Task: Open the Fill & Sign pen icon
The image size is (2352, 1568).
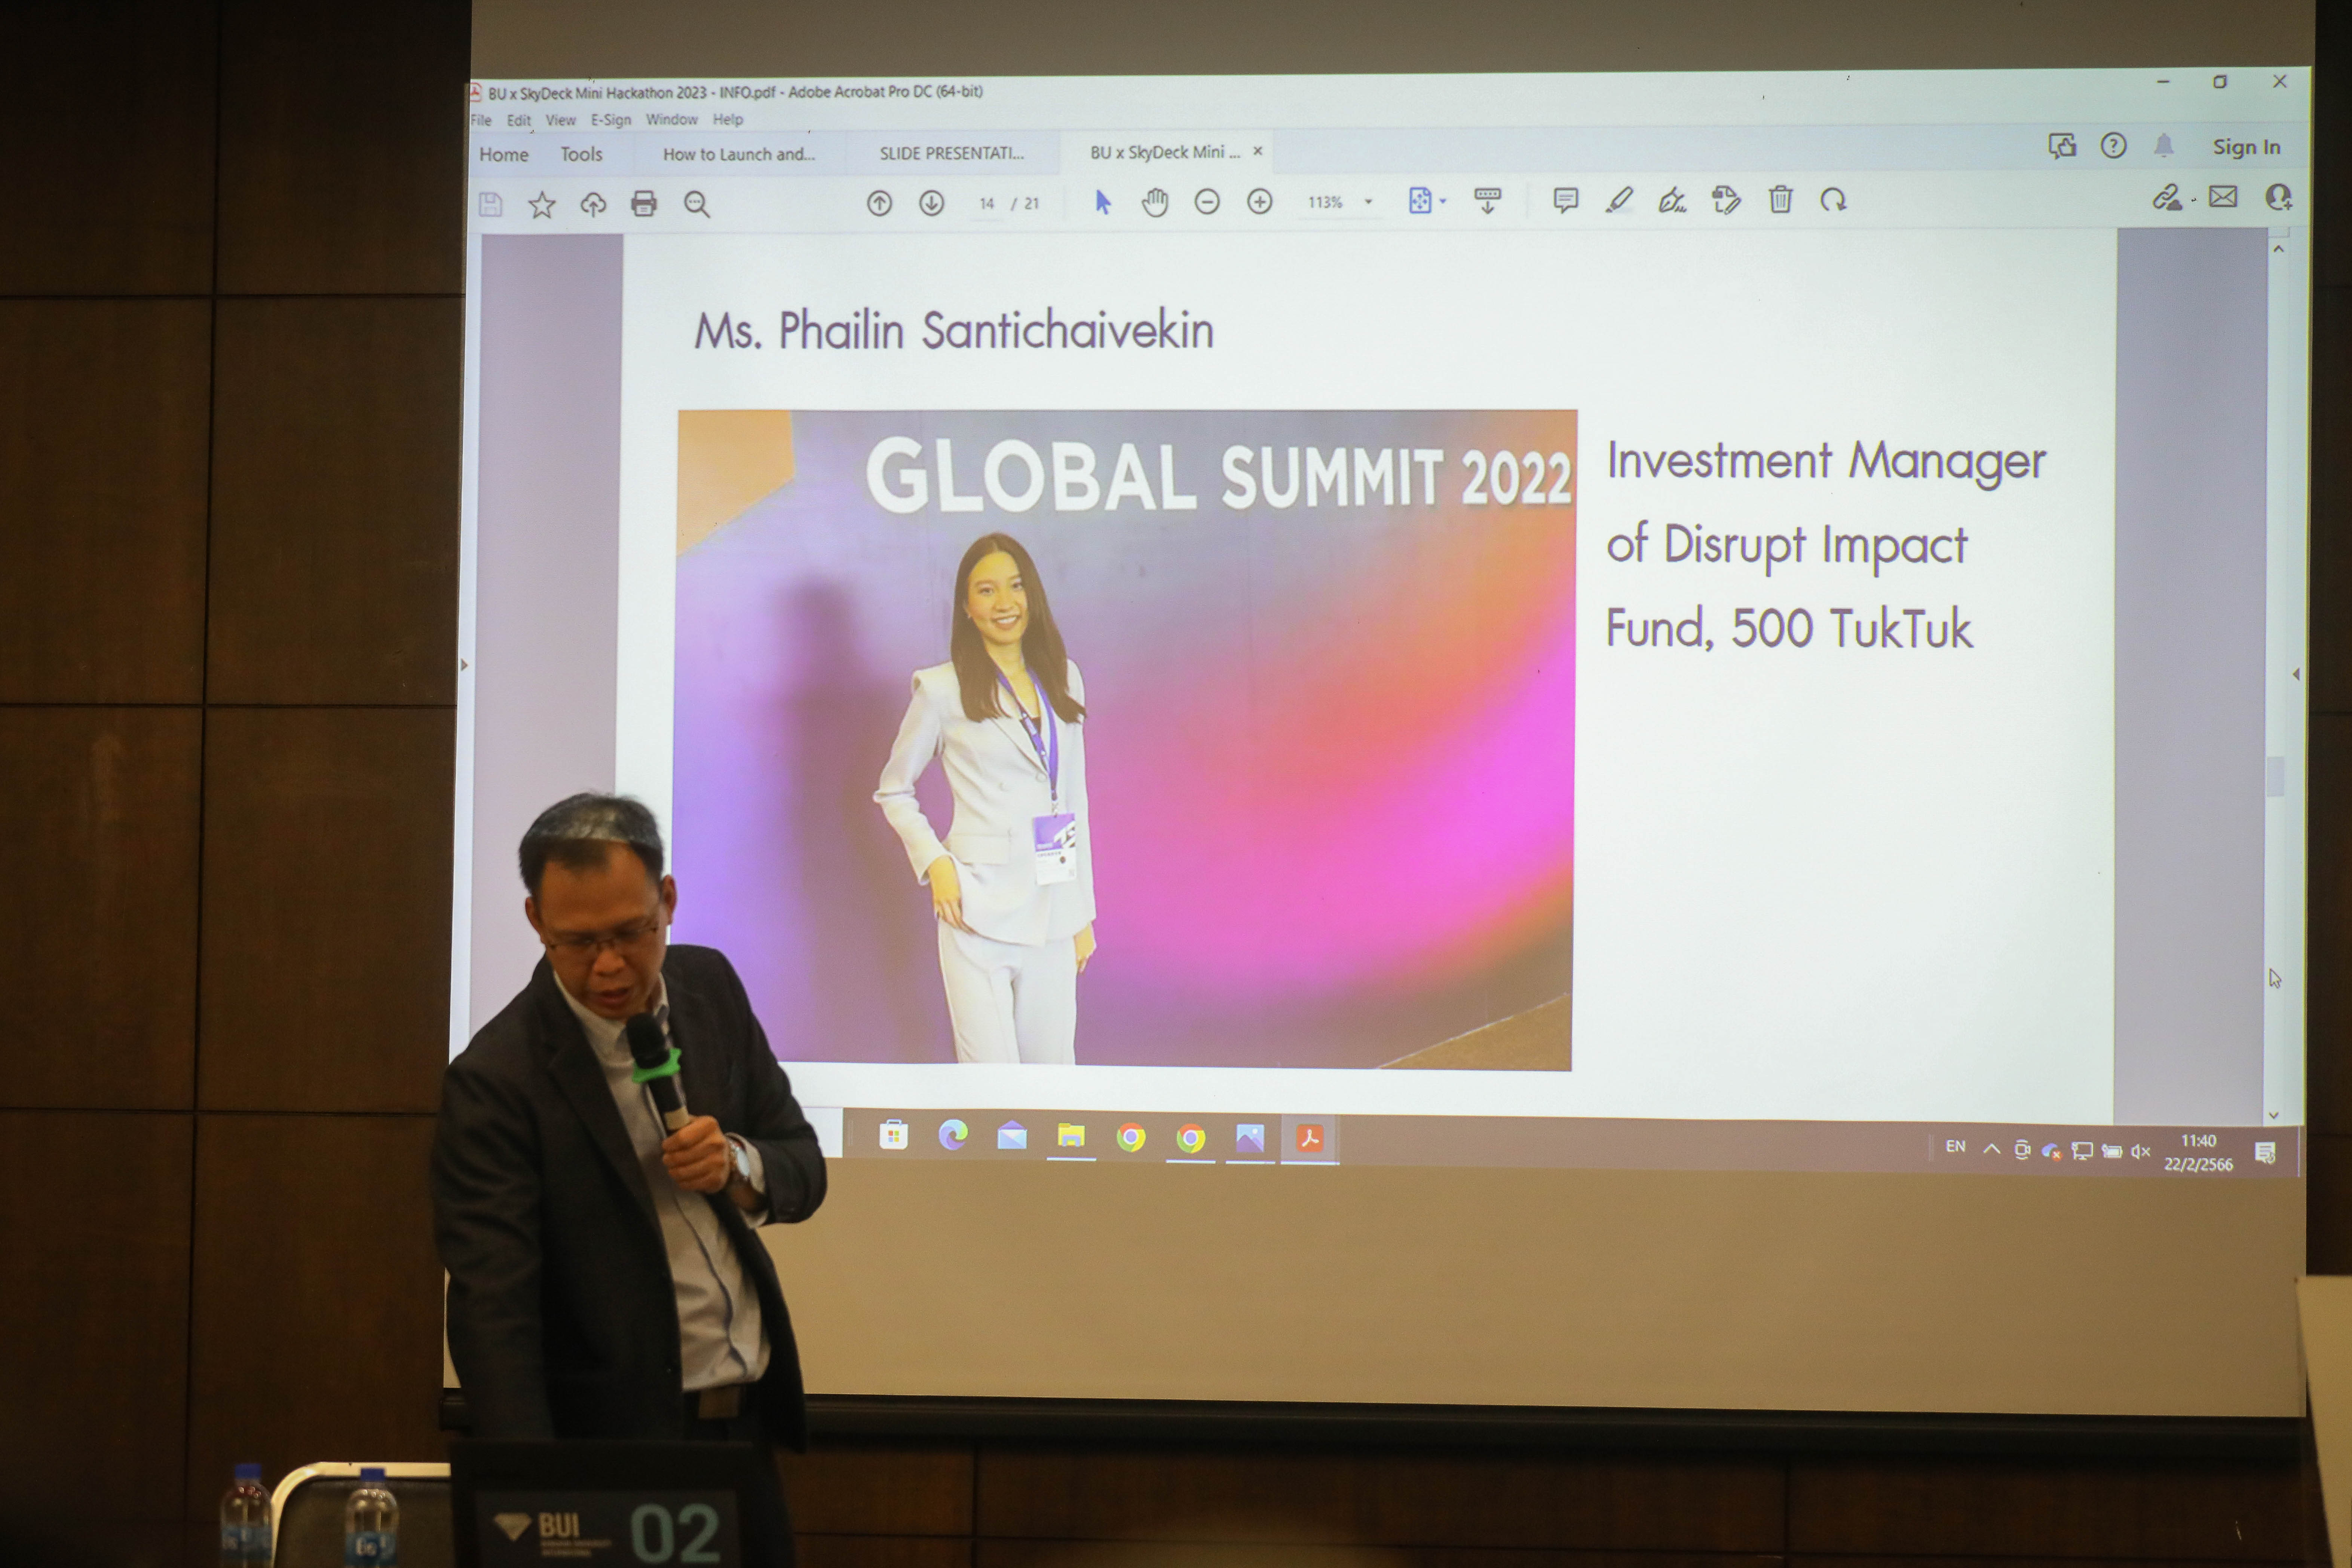Action: [x=1672, y=200]
